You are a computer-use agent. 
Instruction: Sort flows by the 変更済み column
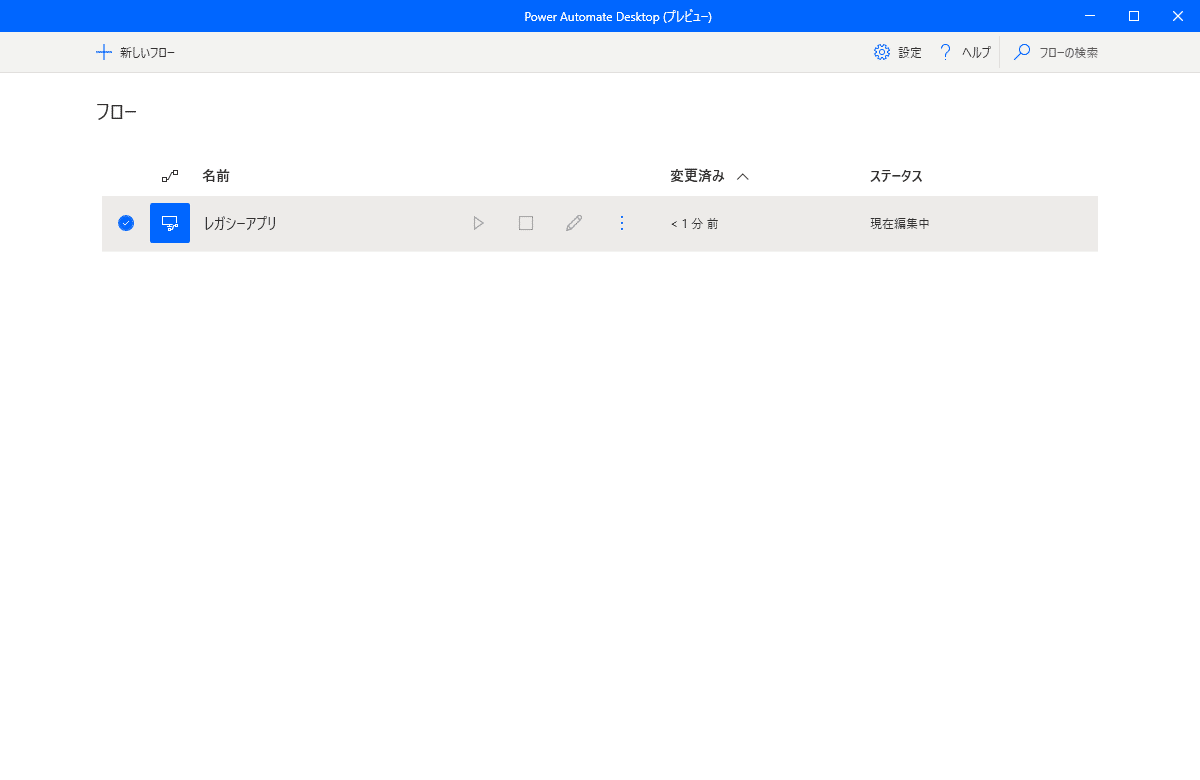click(x=697, y=174)
